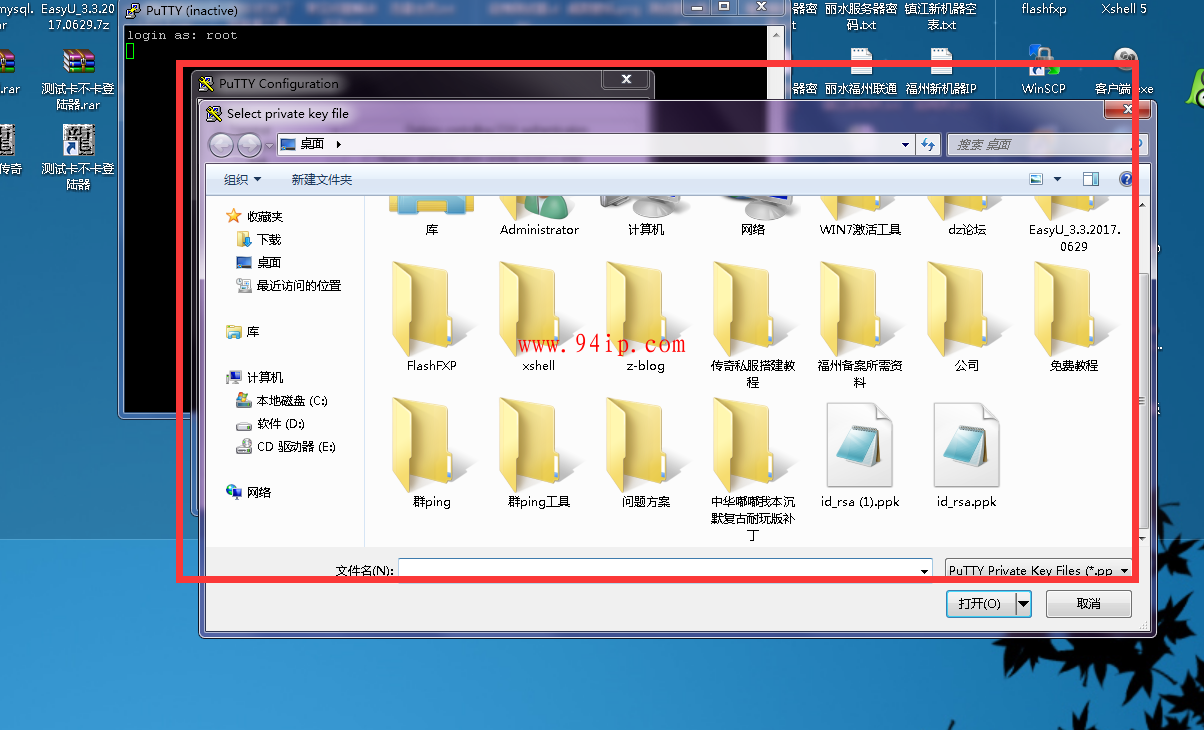The image size is (1204, 730).
Task: Open the help question-mark button
Action: [x=1126, y=180]
